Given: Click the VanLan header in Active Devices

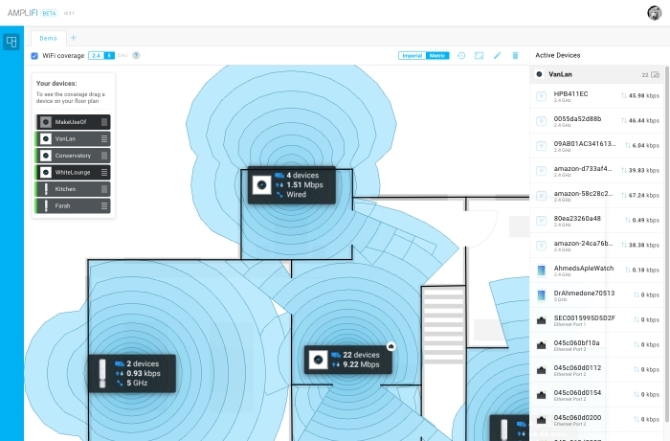Looking at the screenshot, I should (597, 74).
